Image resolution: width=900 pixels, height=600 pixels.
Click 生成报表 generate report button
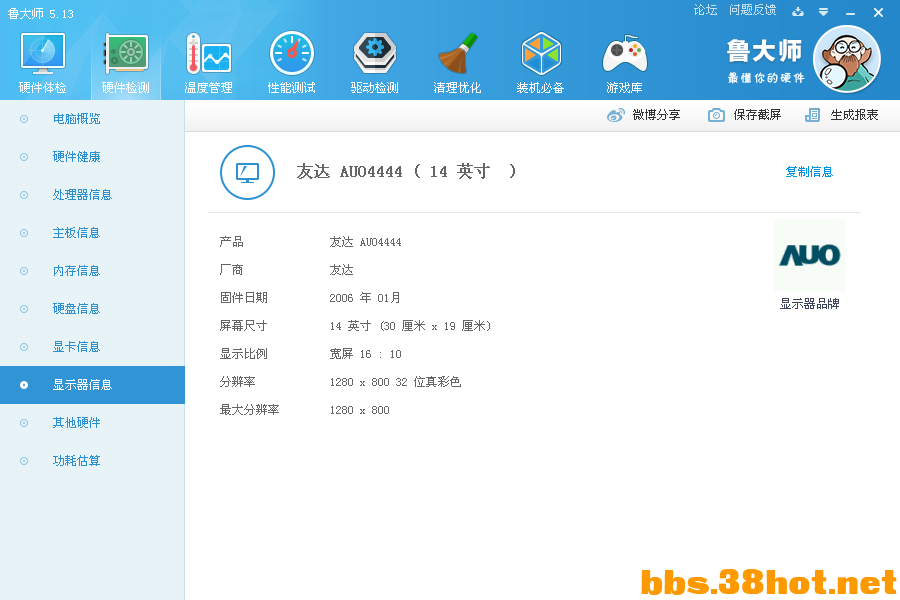click(841, 115)
